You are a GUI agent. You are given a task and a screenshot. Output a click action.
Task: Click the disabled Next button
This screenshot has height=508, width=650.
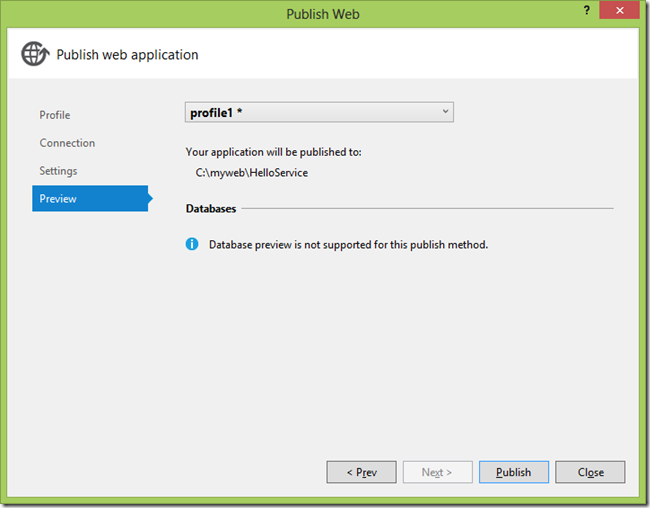click(x=437, y=472)
